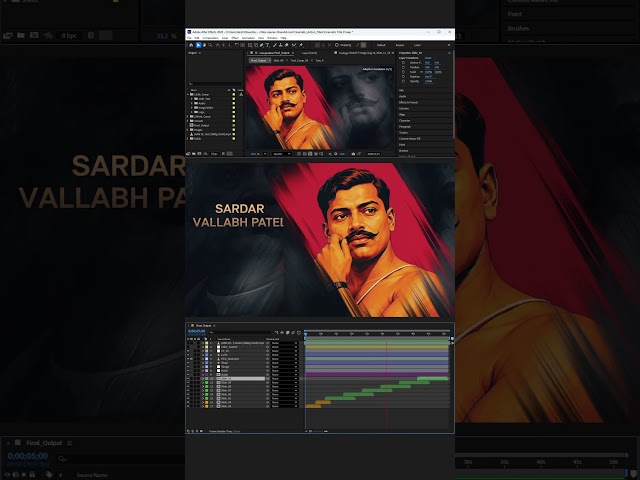Select Final_Output composition in Project panel
Image resolution: width=640 pixels, height=480 pixels.
pos(200,125)
